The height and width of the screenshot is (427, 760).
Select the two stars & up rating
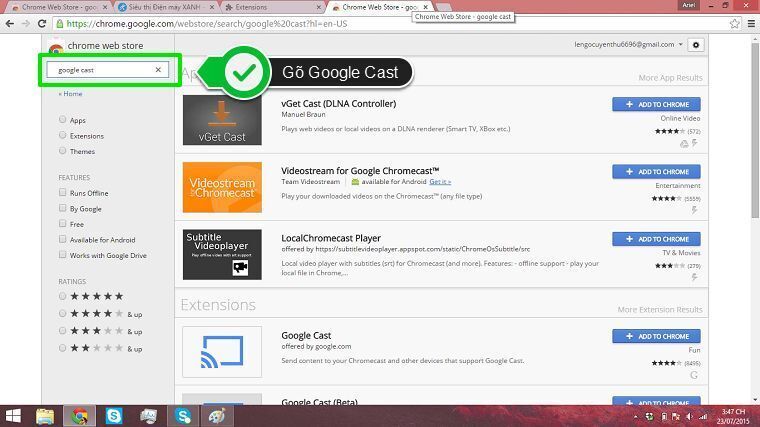click(x=63, y=348)
